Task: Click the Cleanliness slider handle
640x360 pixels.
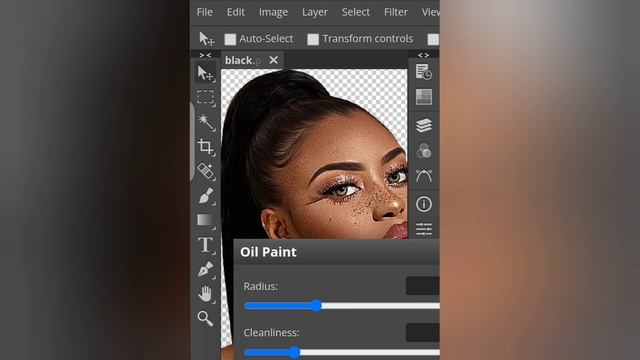Action: (294, 352)
